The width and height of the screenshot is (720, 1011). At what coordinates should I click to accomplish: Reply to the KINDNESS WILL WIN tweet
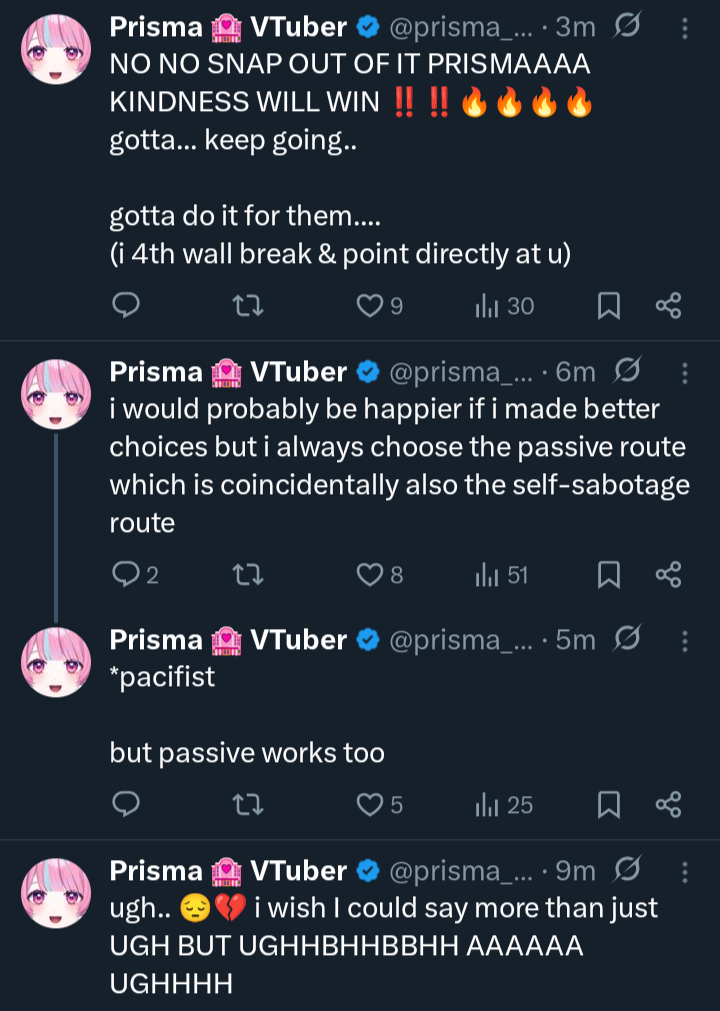pos(124,306)
